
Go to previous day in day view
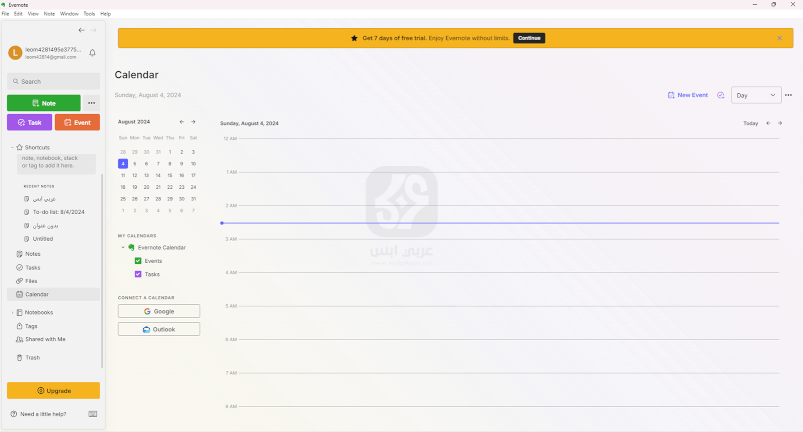[768, 123]
